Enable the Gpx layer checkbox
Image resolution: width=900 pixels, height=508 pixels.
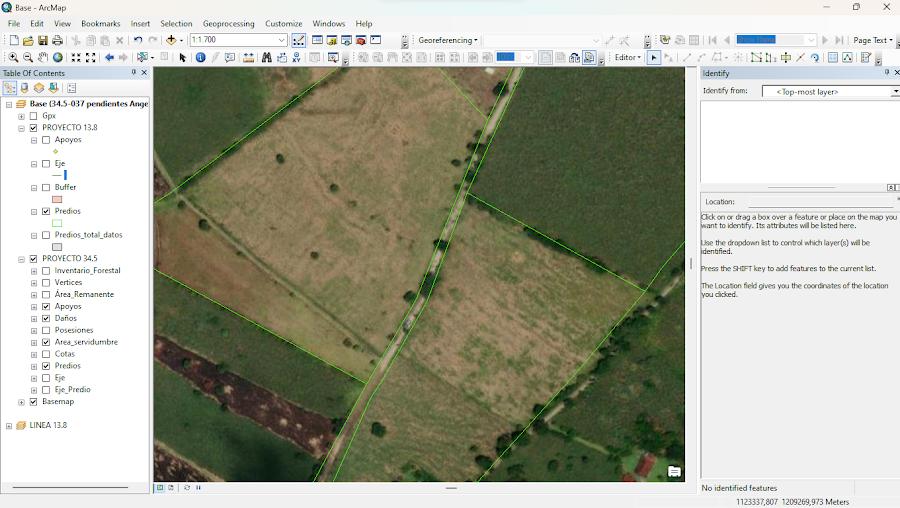coord(33,116)
